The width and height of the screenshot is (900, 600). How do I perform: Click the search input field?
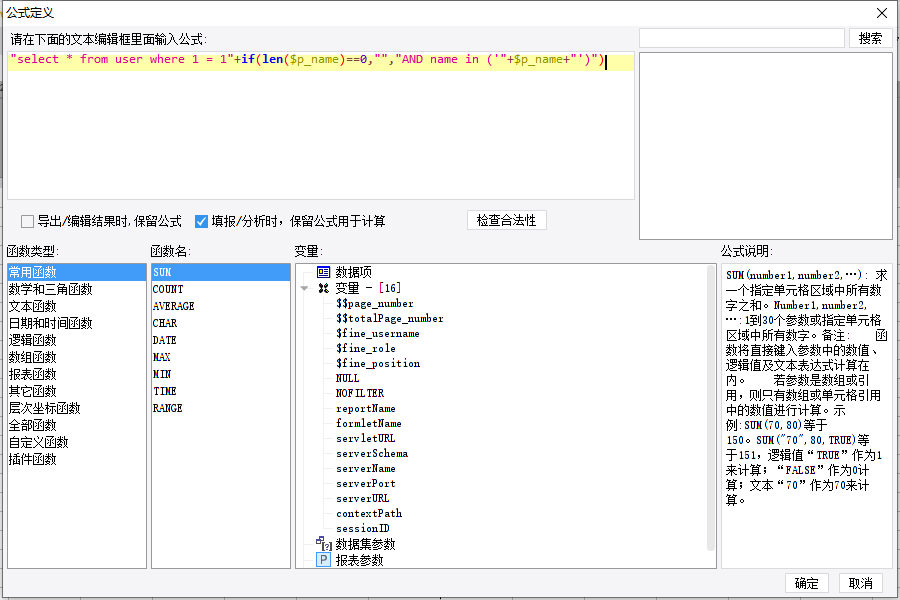tap(742, 38)
